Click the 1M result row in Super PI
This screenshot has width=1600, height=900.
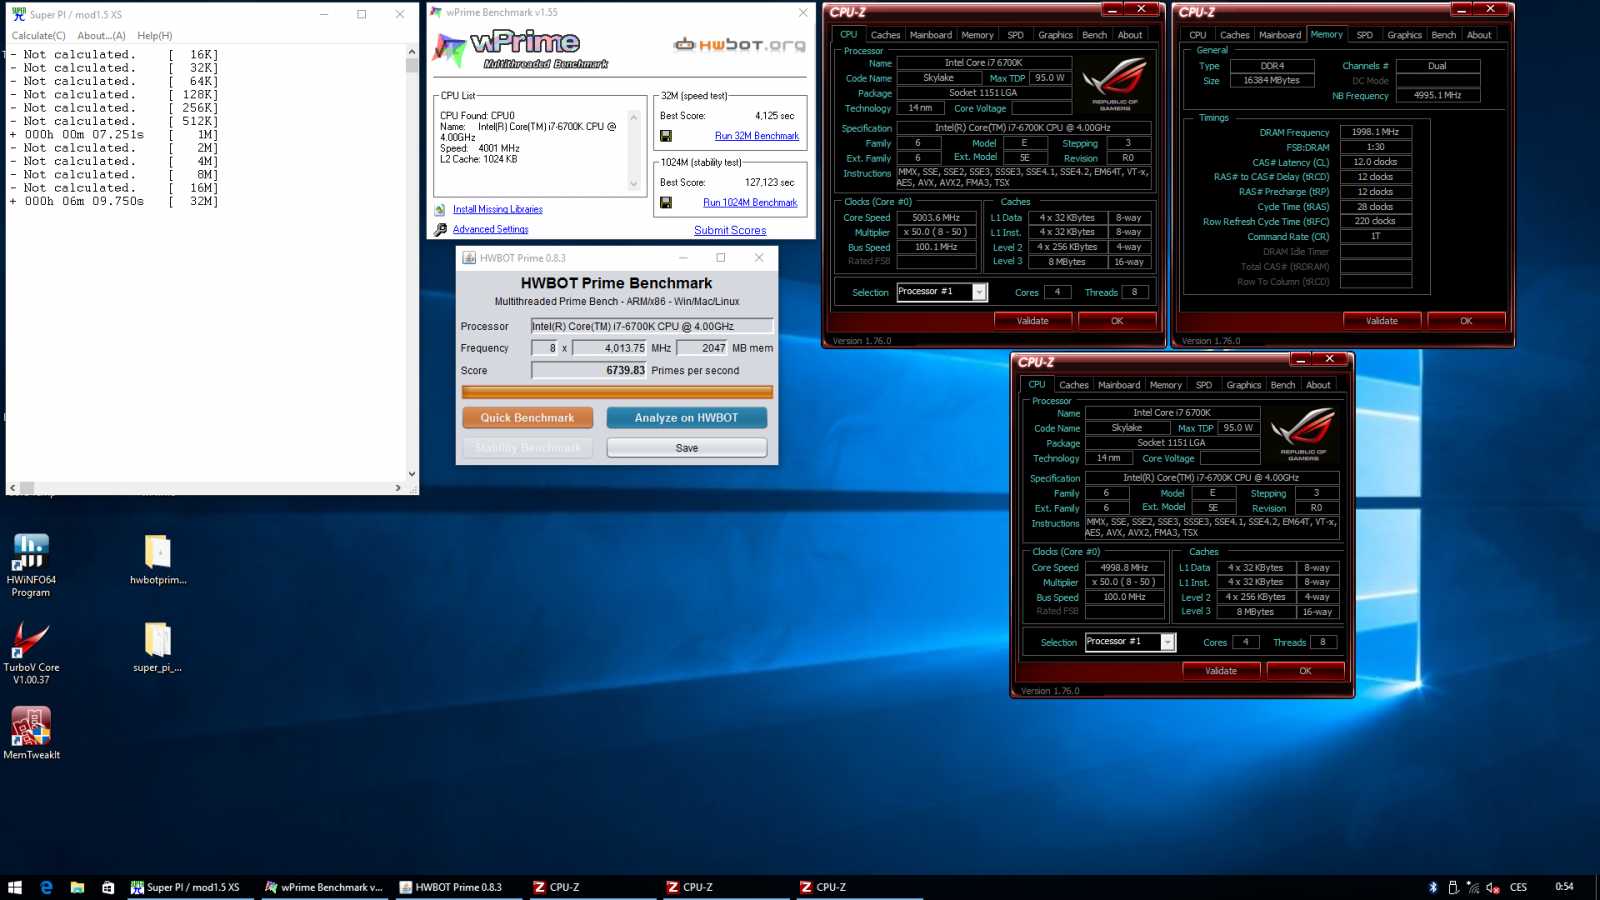pyautogui.click(x=114, y=134)
